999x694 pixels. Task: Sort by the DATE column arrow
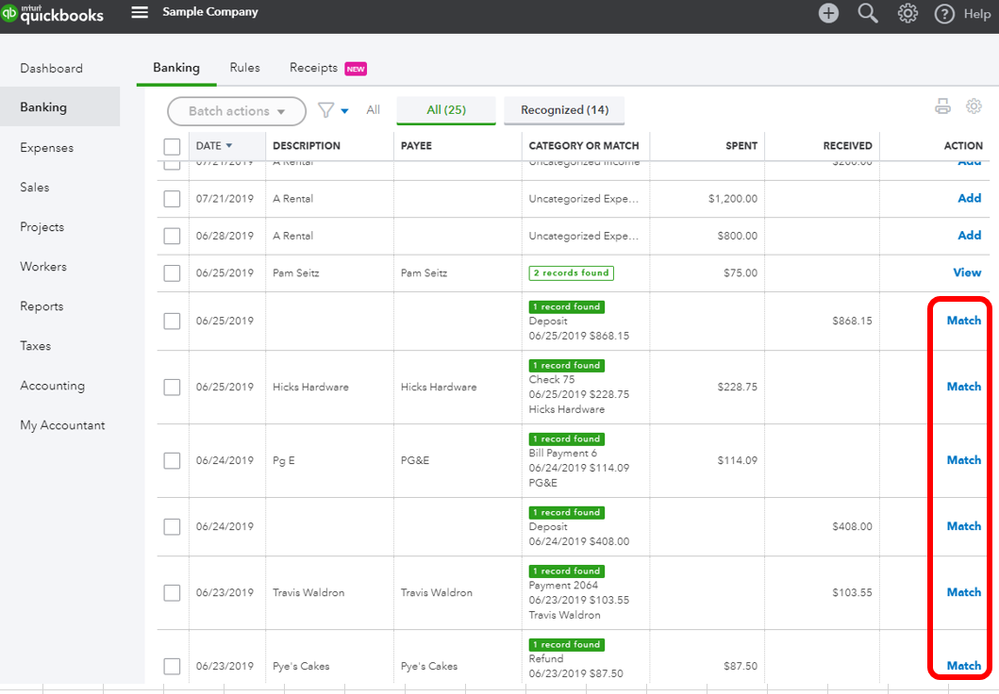(229, 146)
